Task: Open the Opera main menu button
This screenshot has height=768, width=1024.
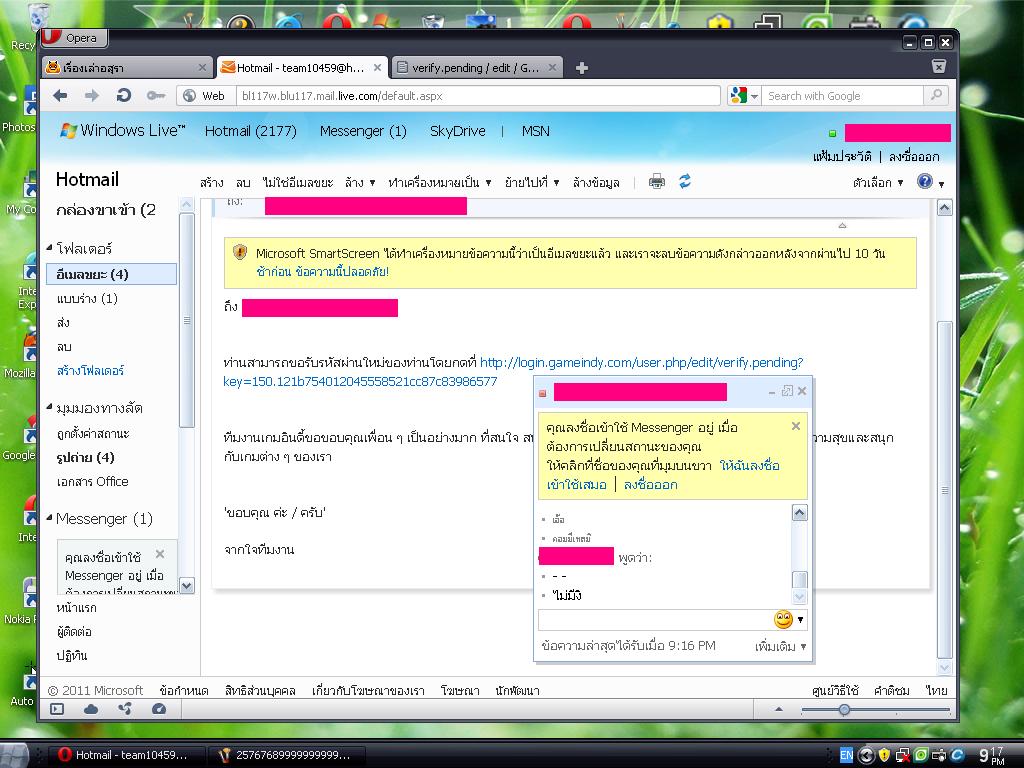Action: 74,38
